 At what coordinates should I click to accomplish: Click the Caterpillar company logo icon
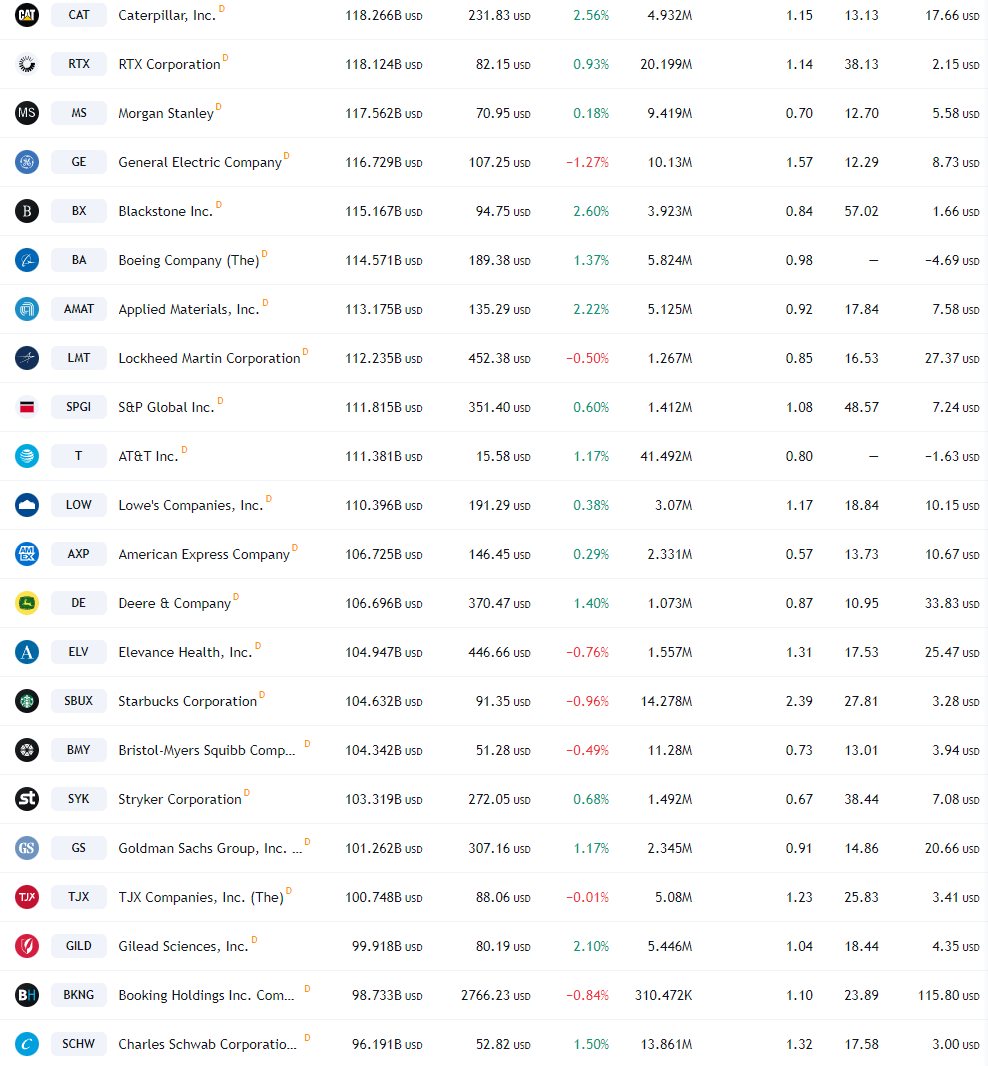coord(27,14)
